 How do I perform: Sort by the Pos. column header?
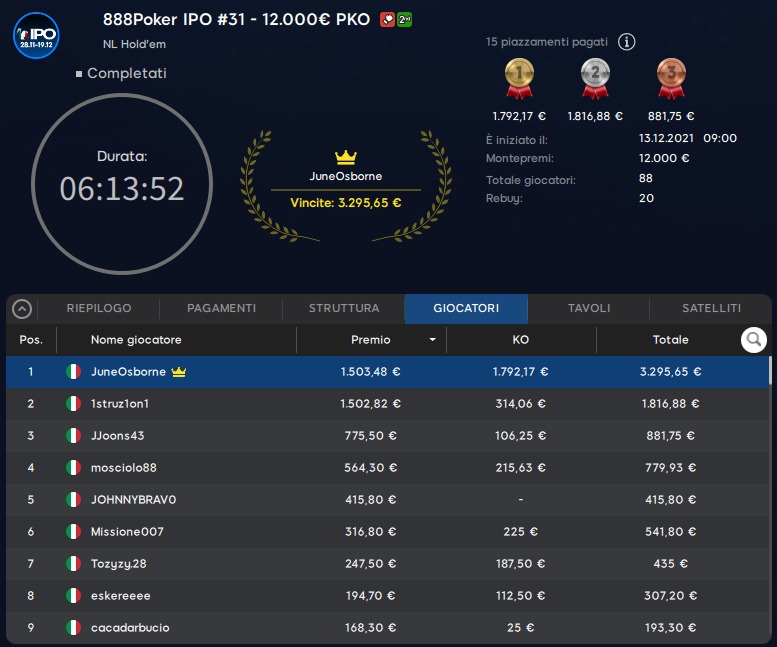pyautogui.click(x=31, y=339)
